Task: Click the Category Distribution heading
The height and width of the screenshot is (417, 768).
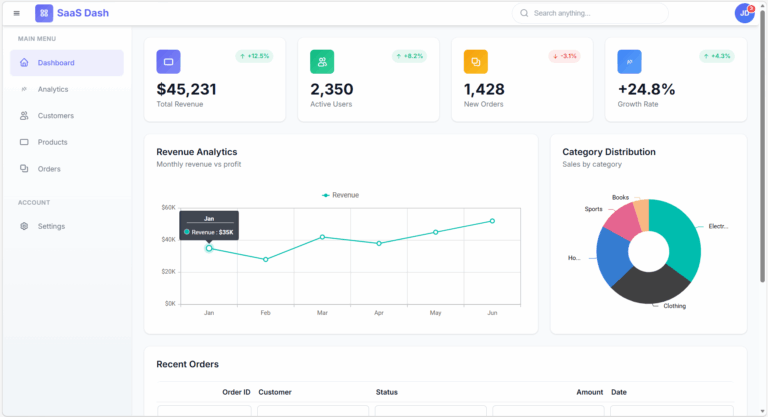Action: coord(609,152)
